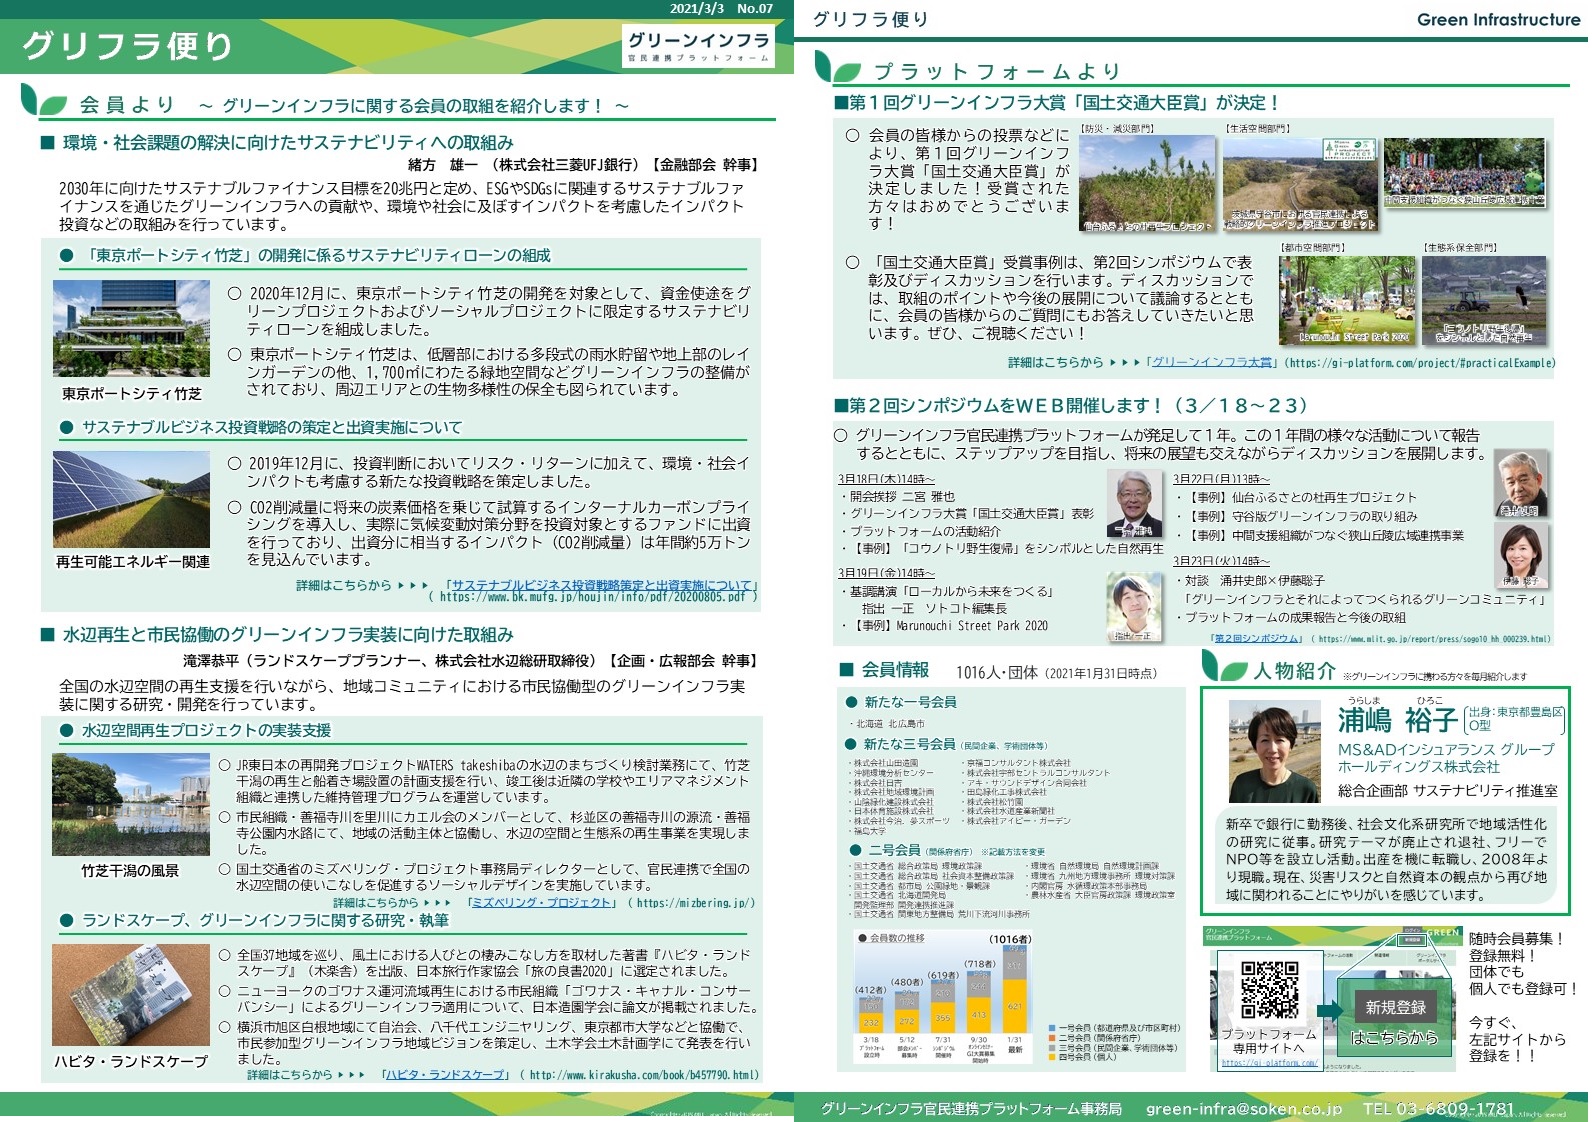Open サステナブルビジネス投資戦略策定と出資実施について link
This screenshot has height=1122, width=1592.
pos(601,585)
